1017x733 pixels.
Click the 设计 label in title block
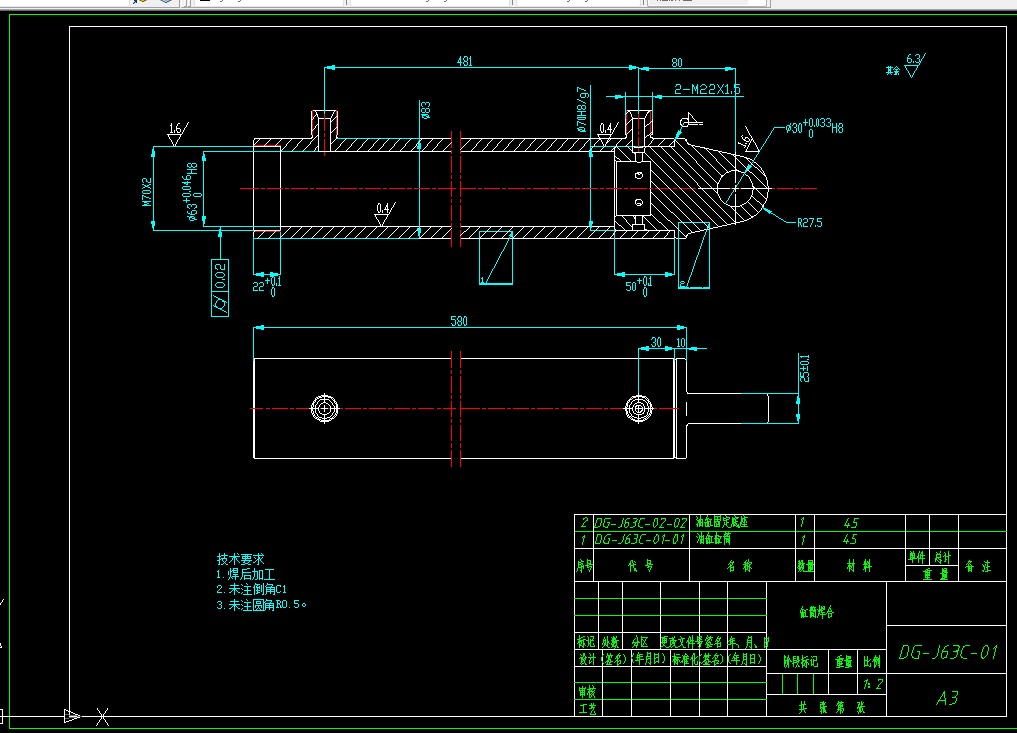point(586,659)
